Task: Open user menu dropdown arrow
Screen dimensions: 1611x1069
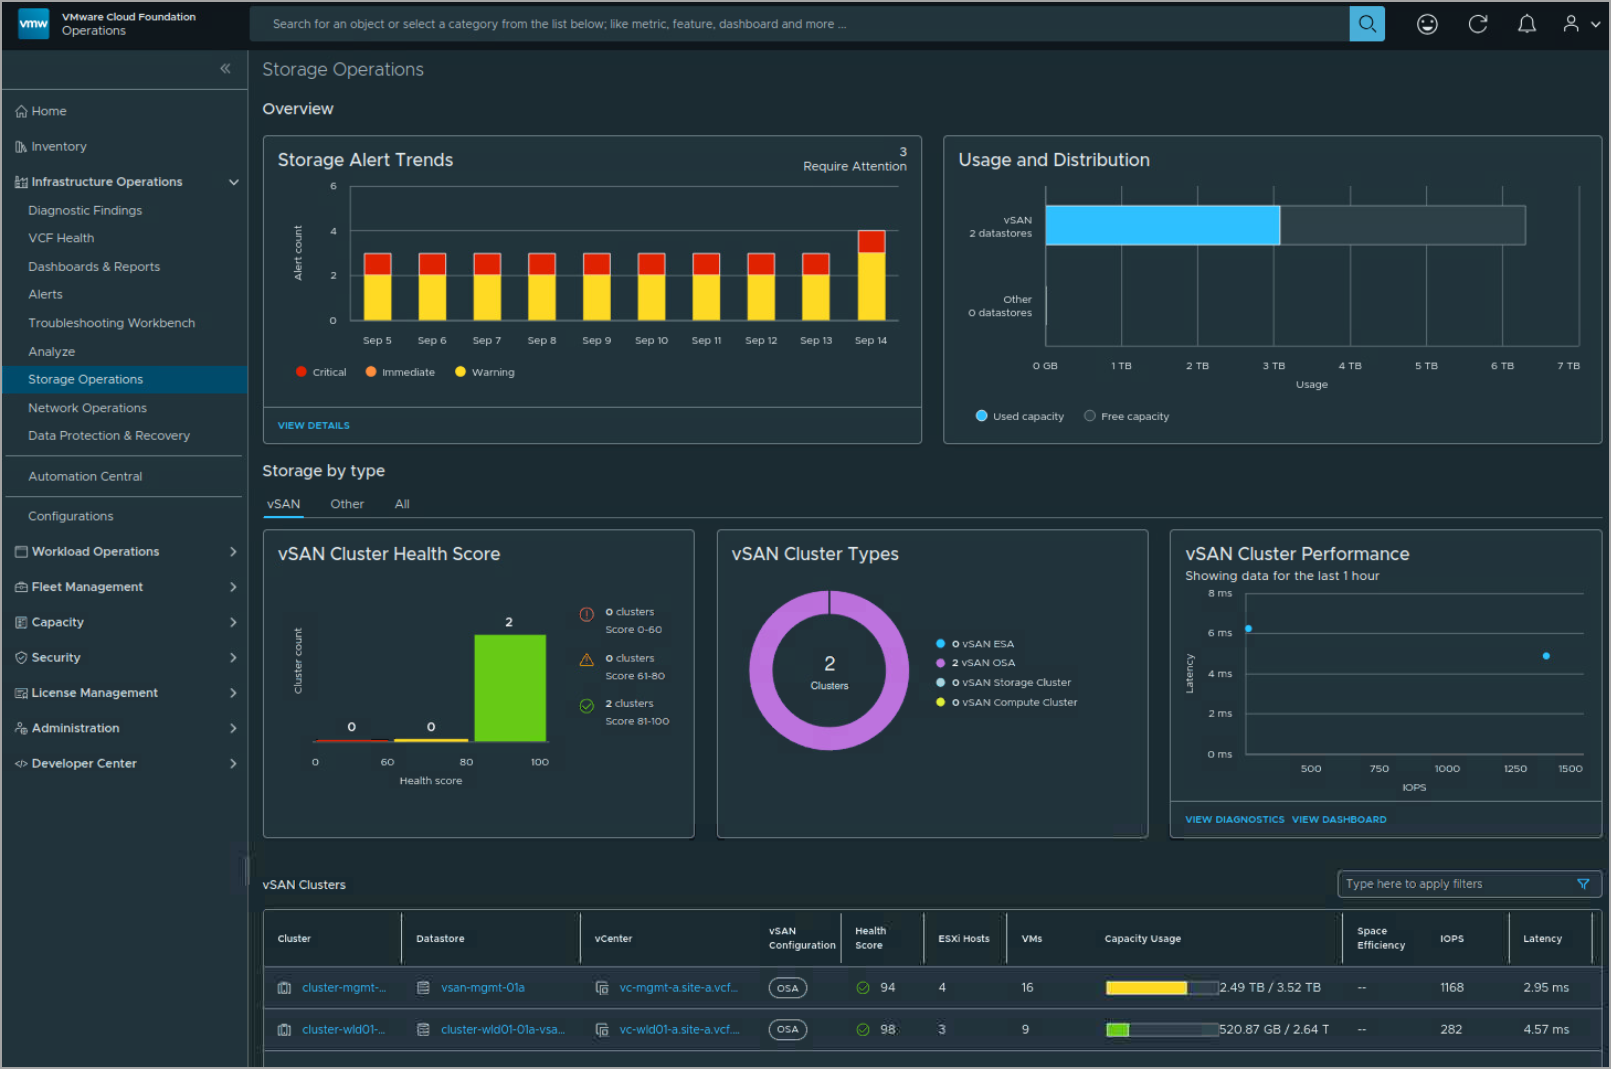Action: point(1595,25)
